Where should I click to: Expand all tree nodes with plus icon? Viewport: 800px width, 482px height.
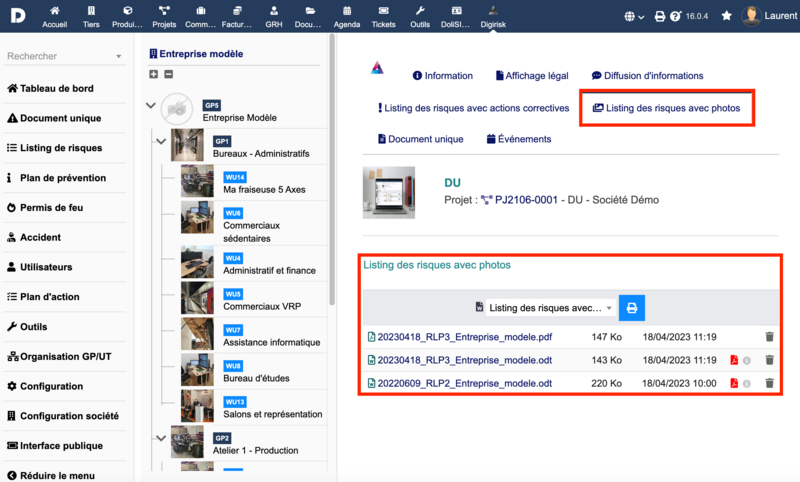coord(154,74)
